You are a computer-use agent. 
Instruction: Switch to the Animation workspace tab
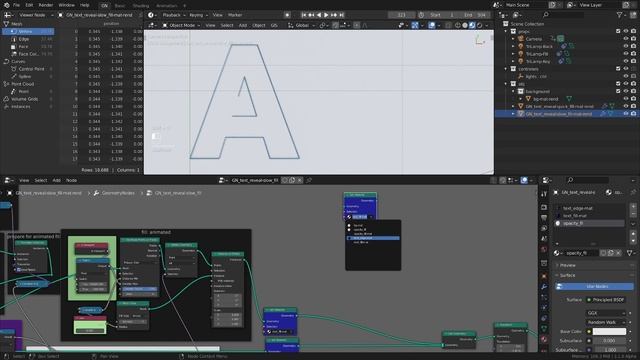pos(167,6)
